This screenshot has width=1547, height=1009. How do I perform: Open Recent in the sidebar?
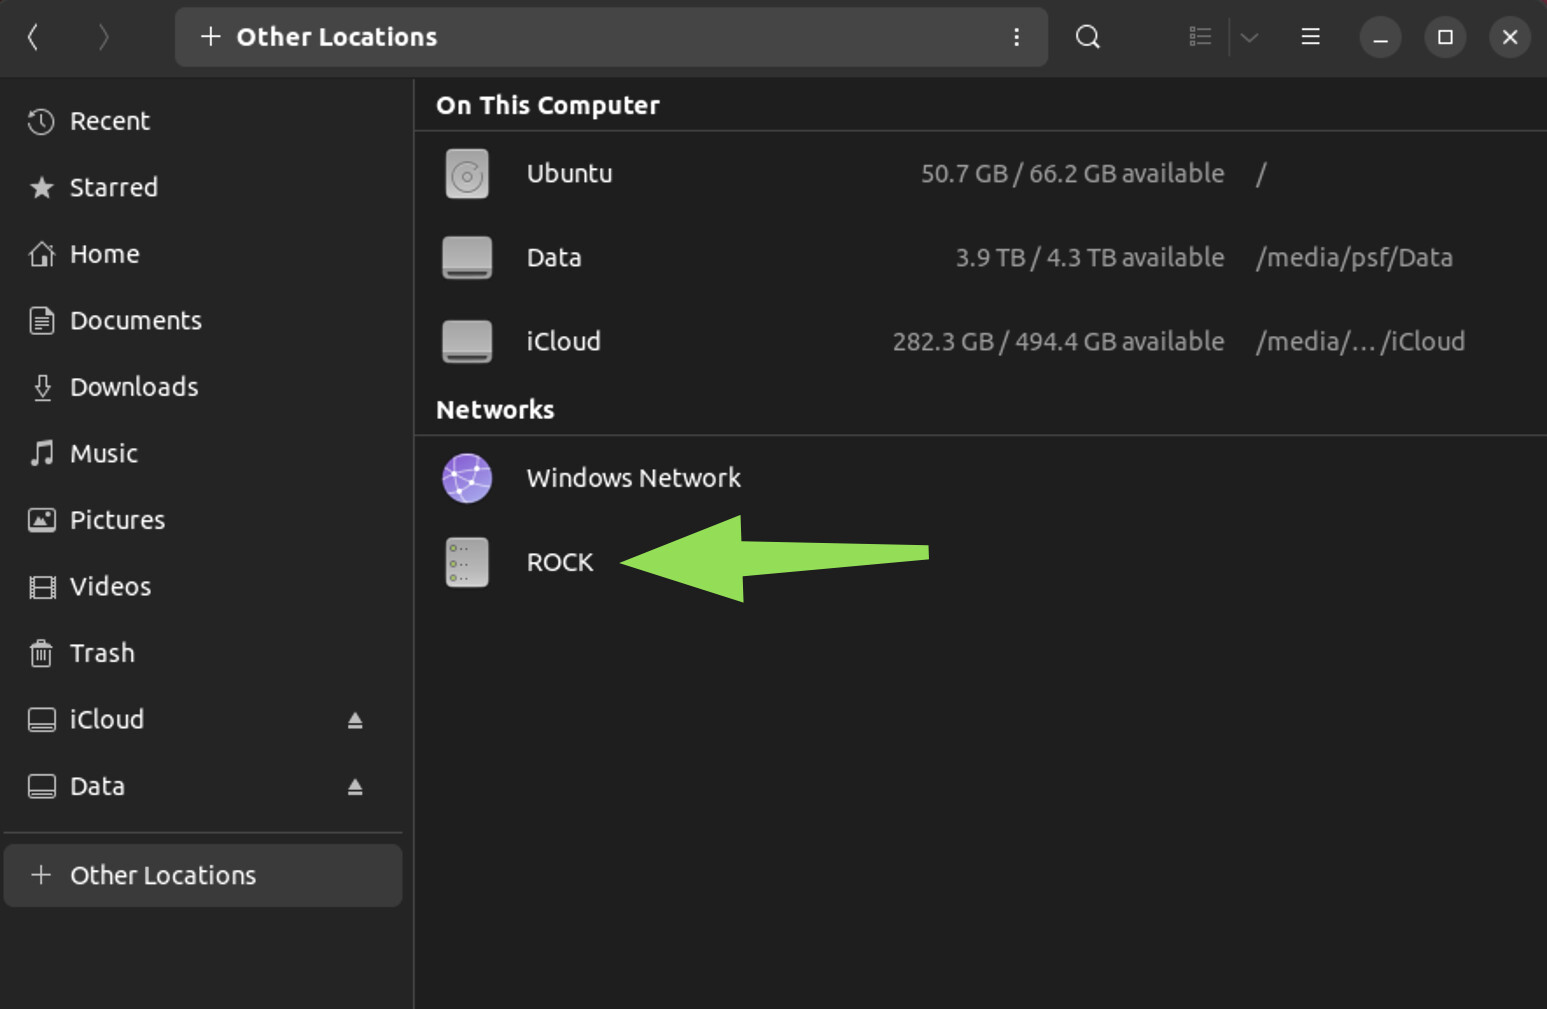pyautogui.click(x=109, y=121)
